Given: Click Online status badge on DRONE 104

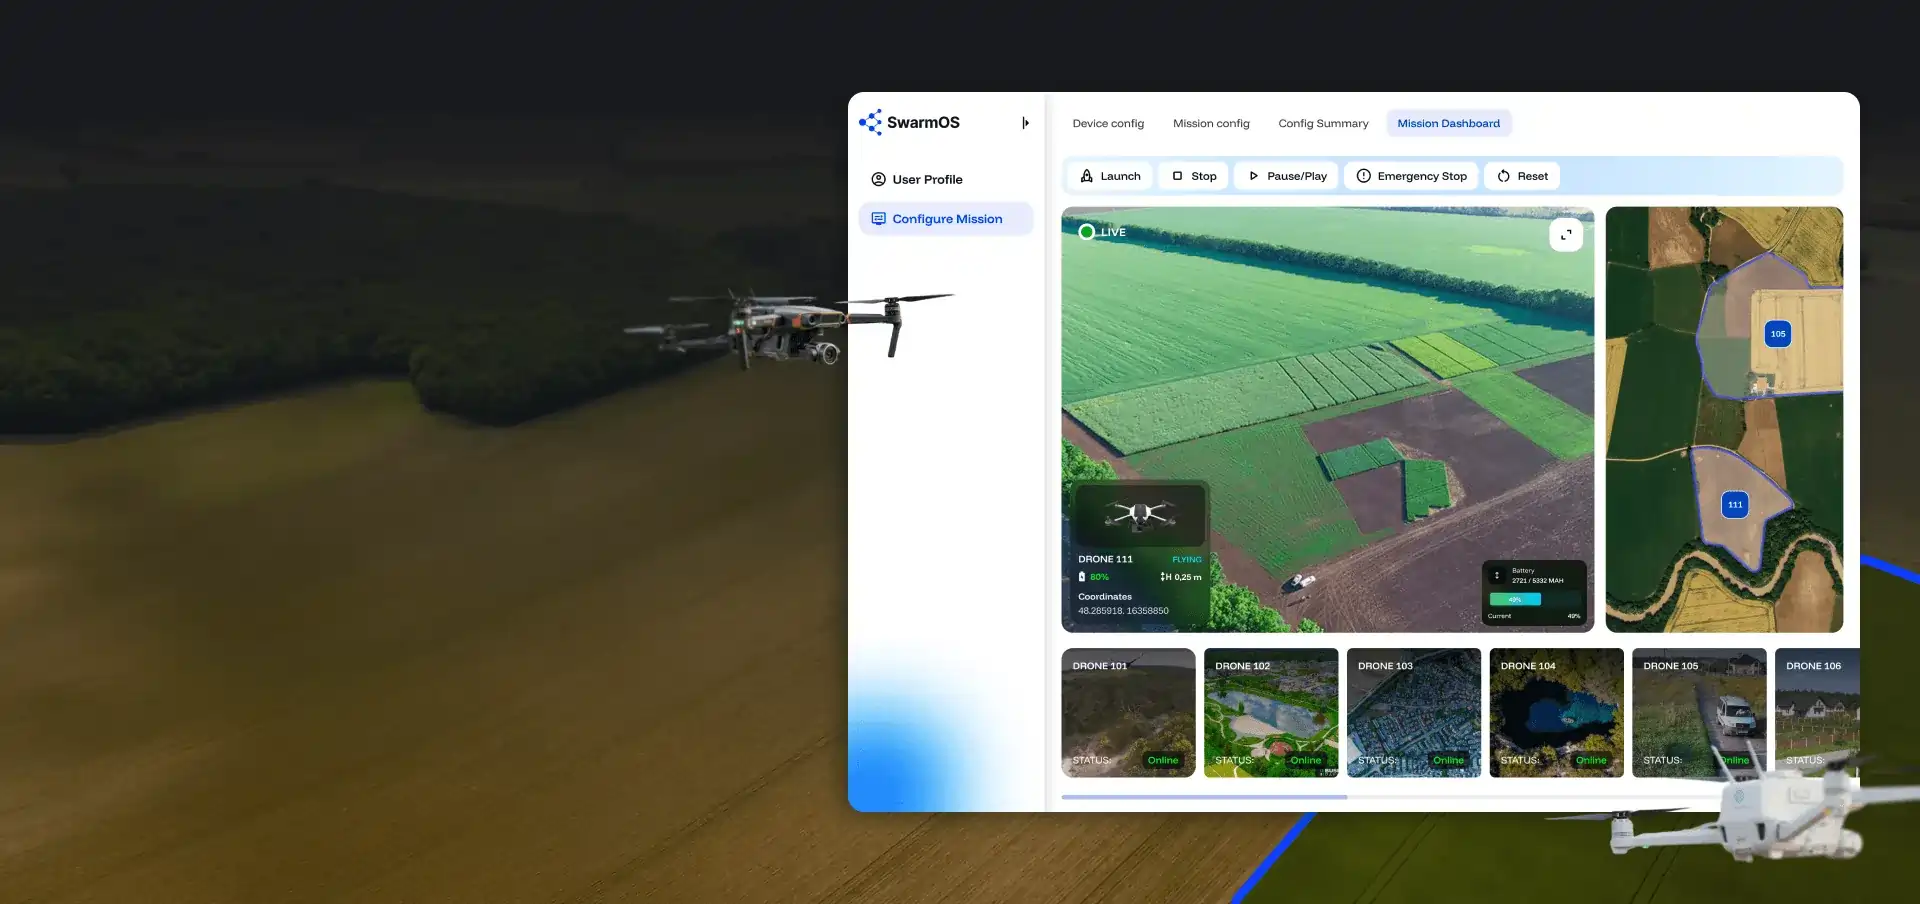Looking at the screenshot, I should [1591, 760].
